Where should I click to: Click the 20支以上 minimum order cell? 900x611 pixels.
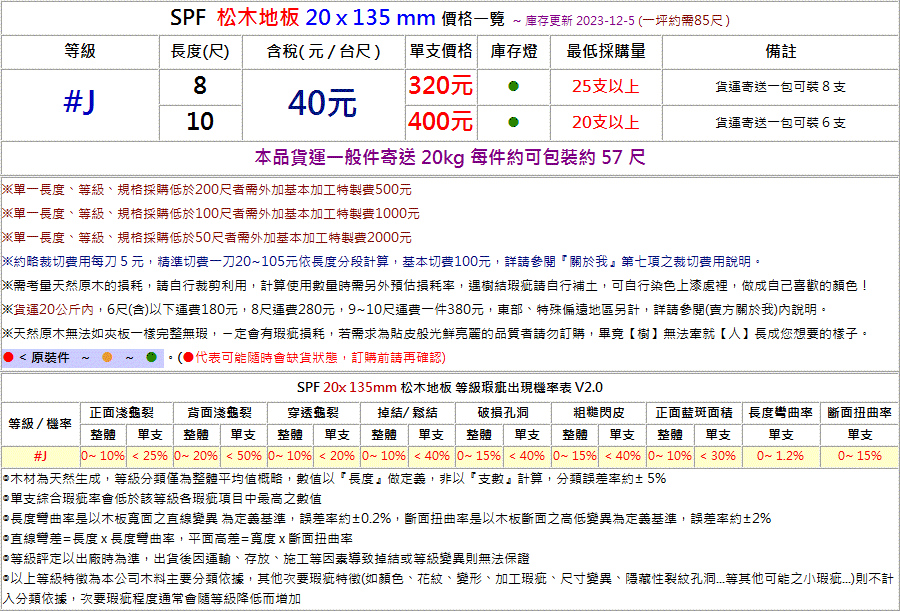pos(606,122)
